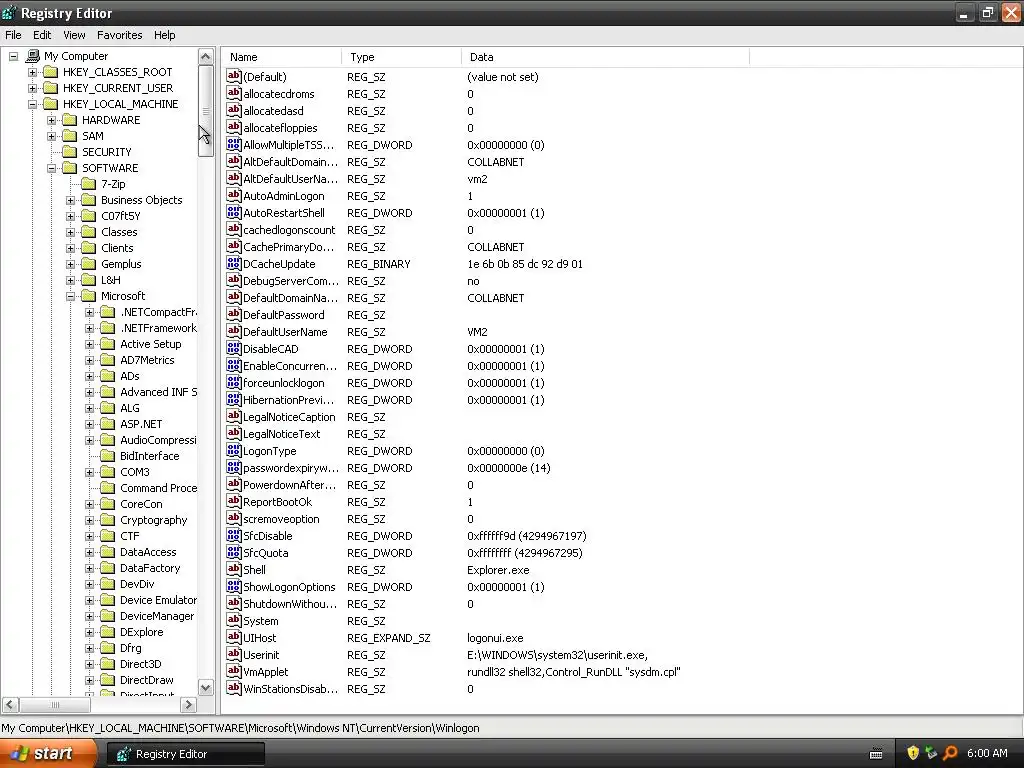1024x768 pixels.
Task: Click the tree horizontal scroll left arrow
Action: coord(10,705)
